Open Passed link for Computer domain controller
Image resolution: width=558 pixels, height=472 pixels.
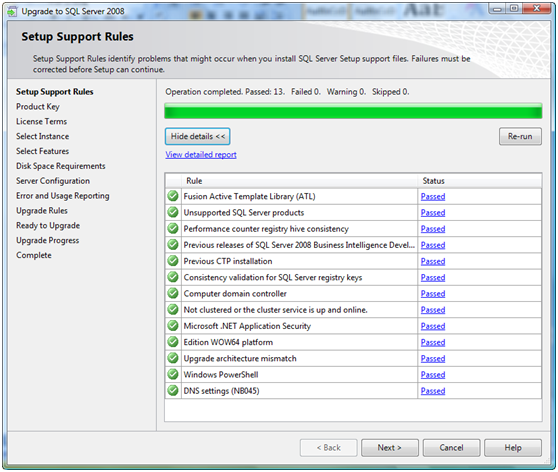tap(433, 294)
